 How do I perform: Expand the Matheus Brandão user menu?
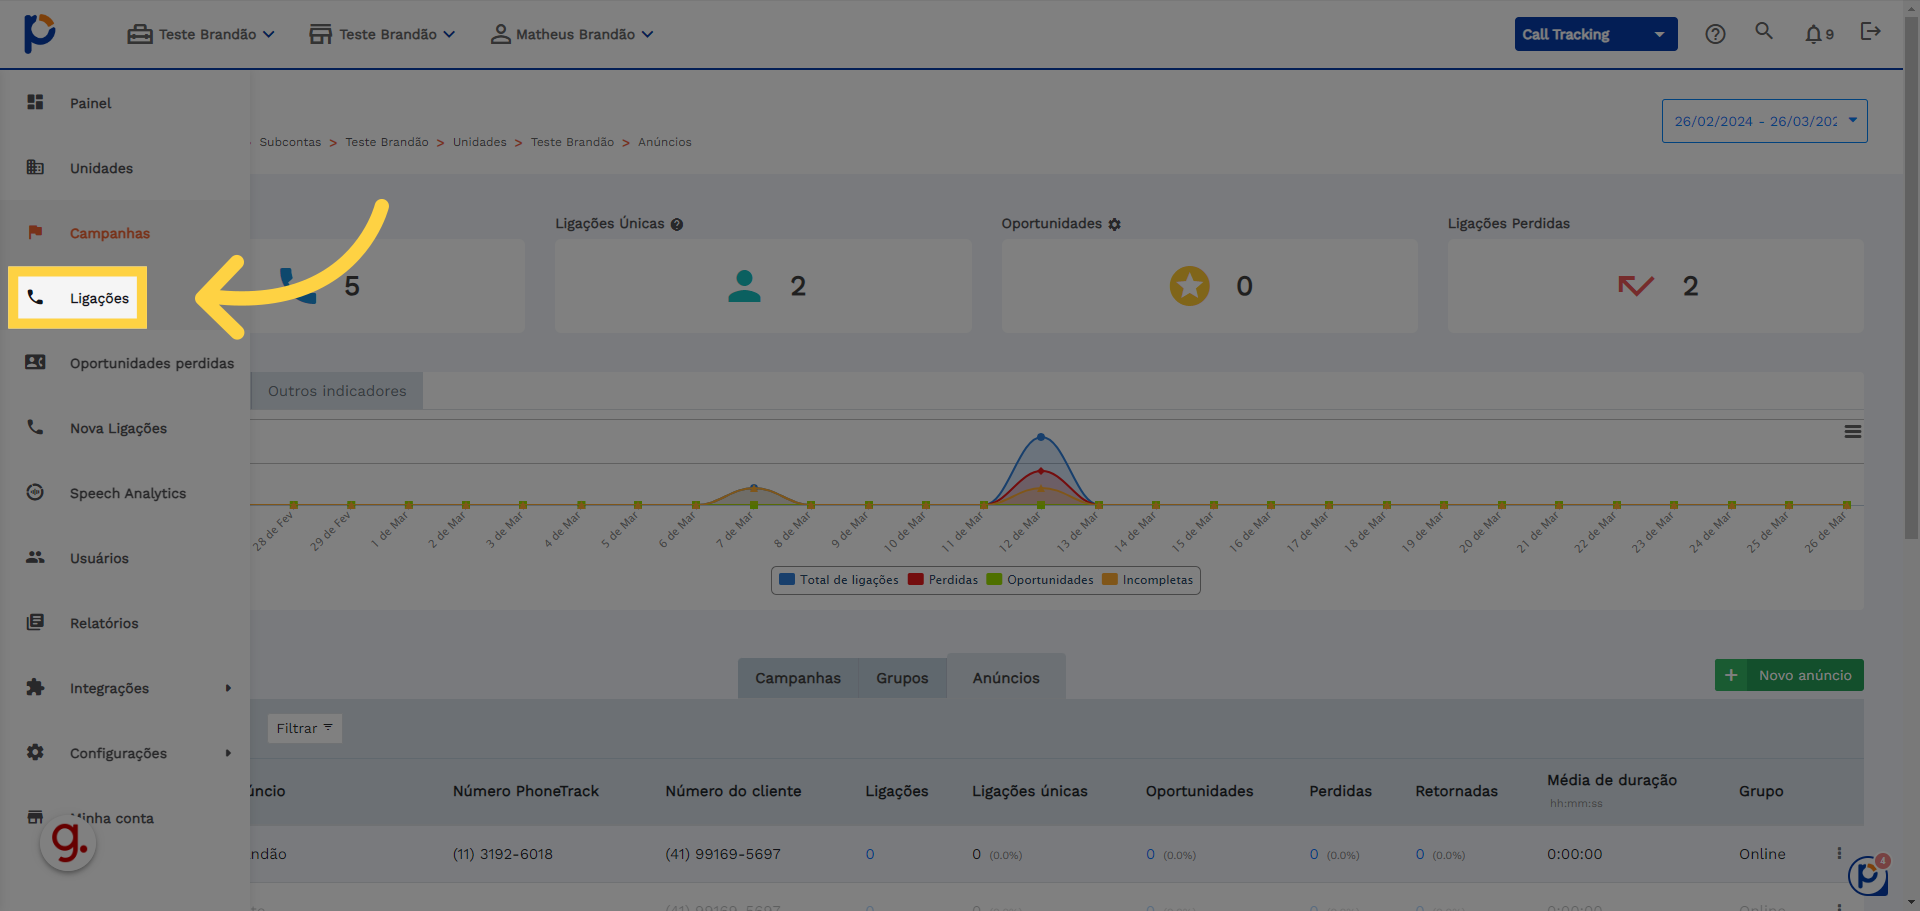pyautogui.click(x=572, y=34)
